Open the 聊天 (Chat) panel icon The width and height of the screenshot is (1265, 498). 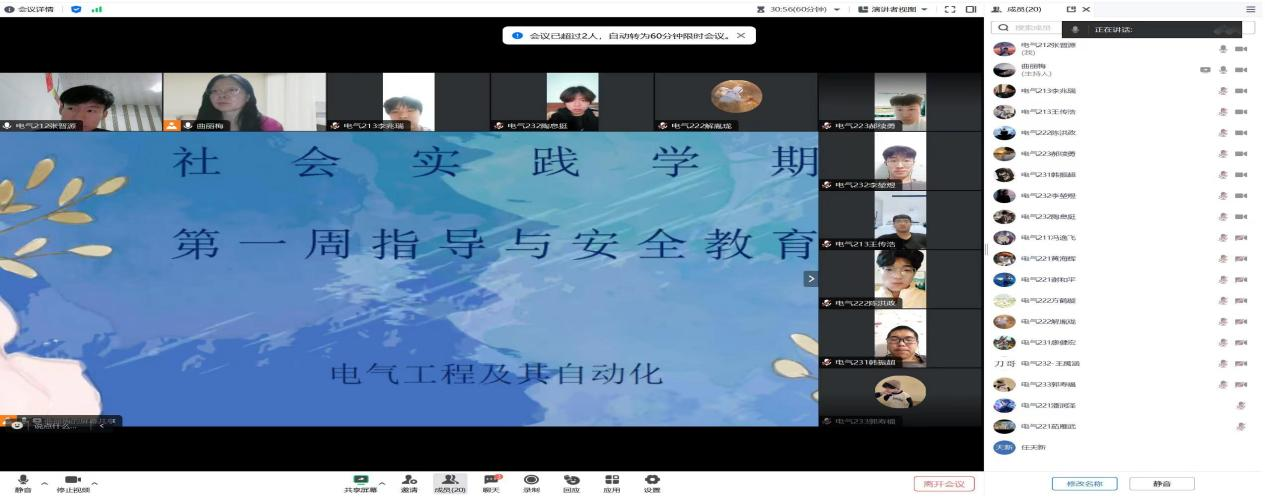pyautogui.click(x=491, y=482)
